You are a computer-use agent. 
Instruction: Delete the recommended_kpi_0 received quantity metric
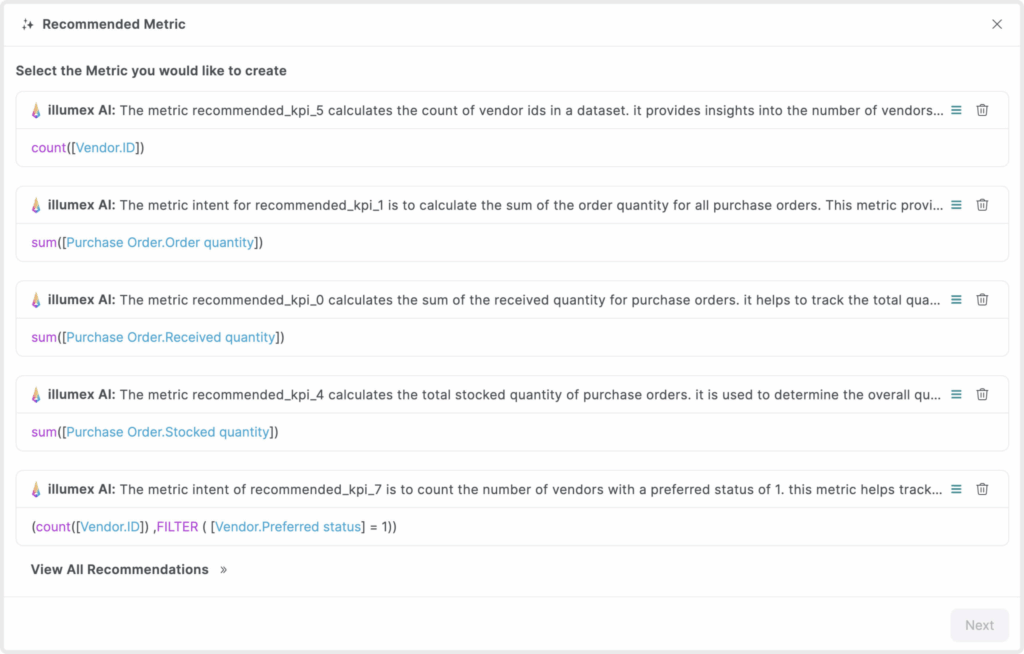982,299
